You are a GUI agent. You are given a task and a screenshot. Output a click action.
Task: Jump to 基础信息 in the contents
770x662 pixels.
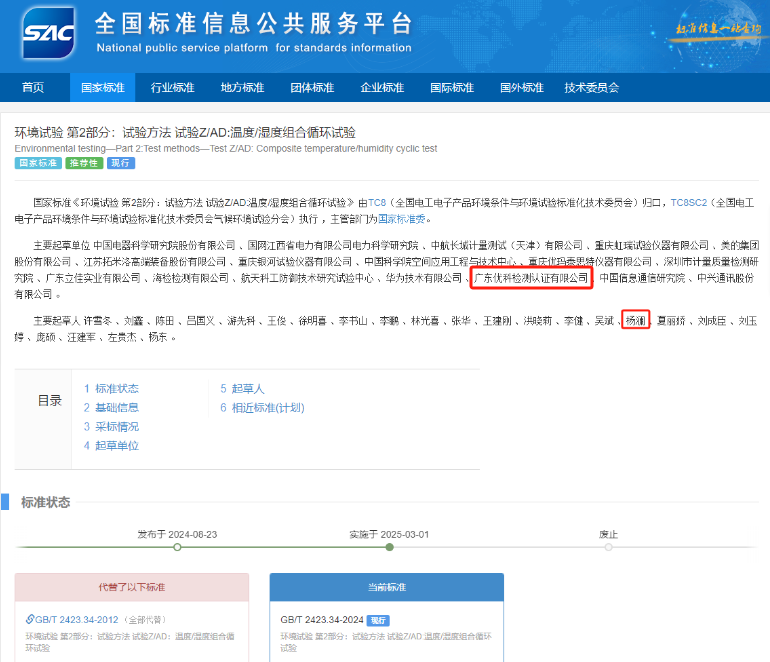(x=116, y=407)
